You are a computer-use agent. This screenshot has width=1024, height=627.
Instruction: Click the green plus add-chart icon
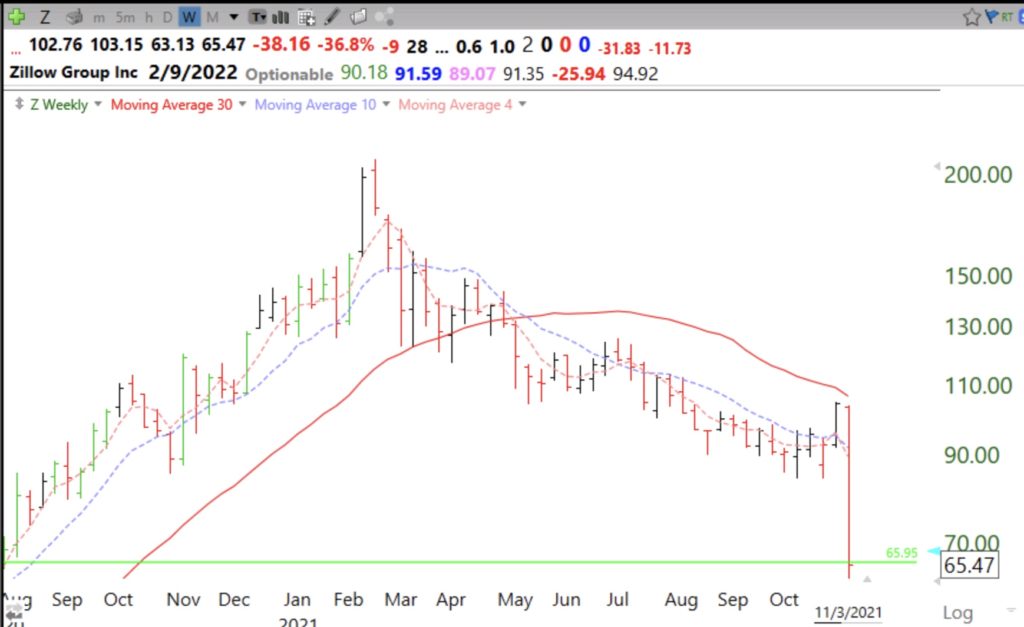click(17, 17)
